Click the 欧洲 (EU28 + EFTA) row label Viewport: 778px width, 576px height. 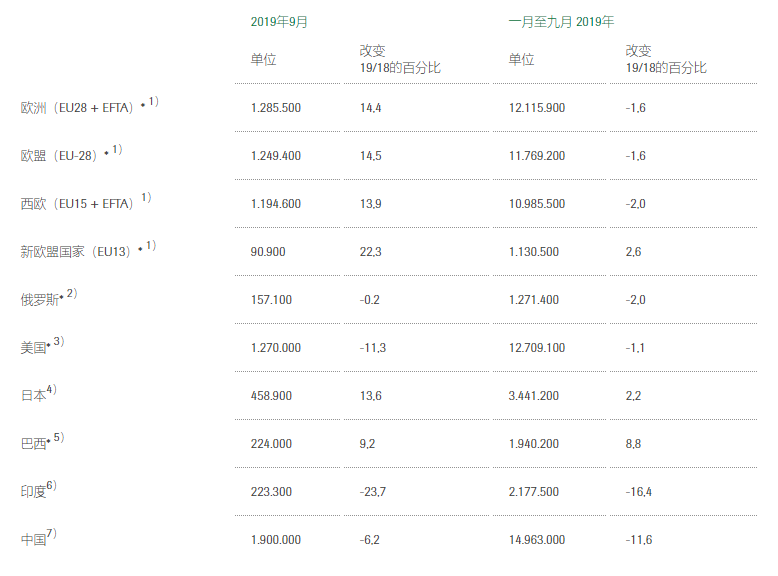(77, 108)
